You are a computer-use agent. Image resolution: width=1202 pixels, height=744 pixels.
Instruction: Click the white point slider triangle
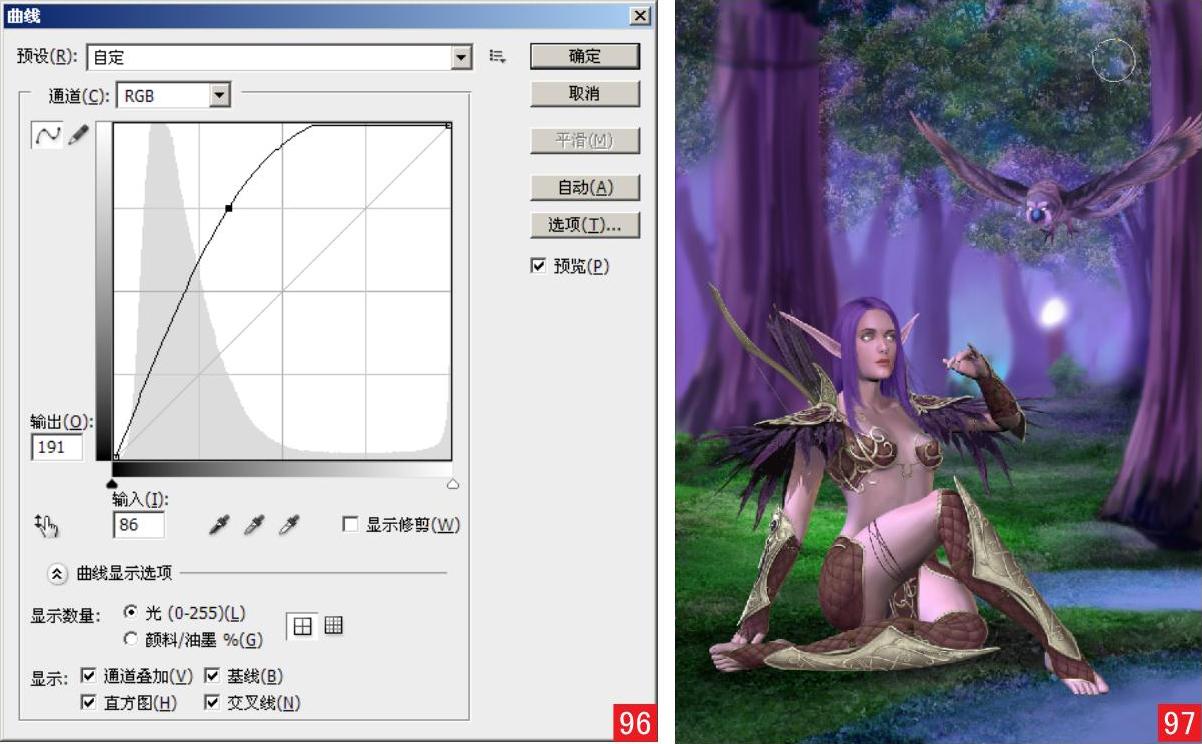click(x=452, y=484)
